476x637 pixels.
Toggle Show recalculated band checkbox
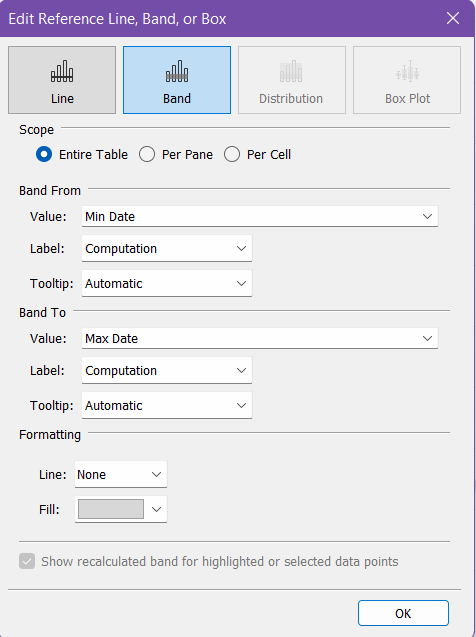(27, 561)
